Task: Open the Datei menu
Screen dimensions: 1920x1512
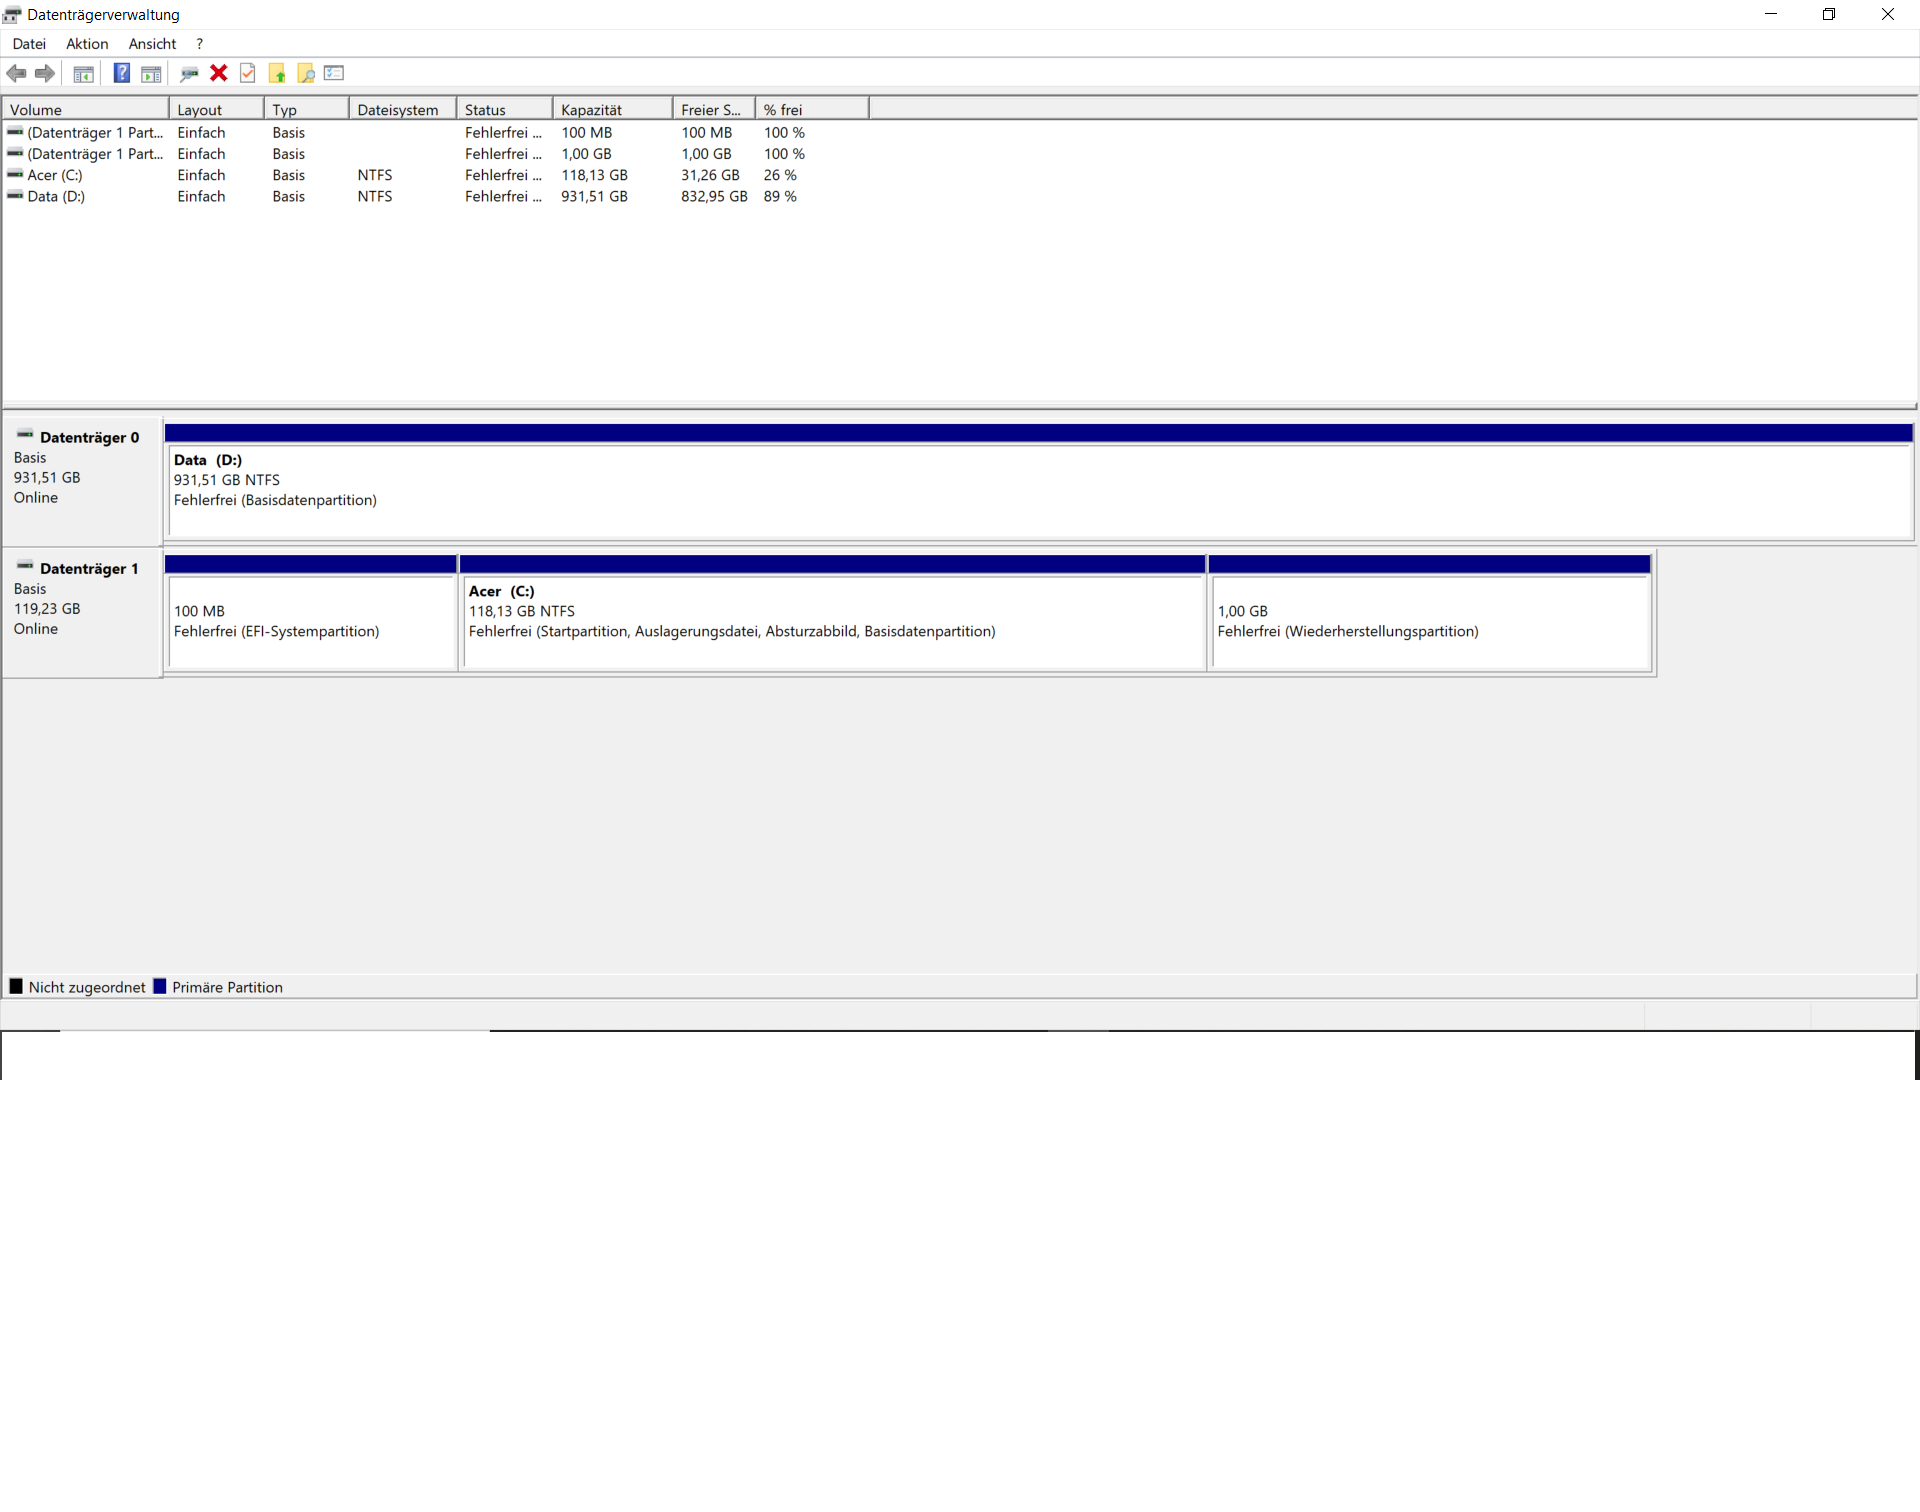Action: click(29, 44)
